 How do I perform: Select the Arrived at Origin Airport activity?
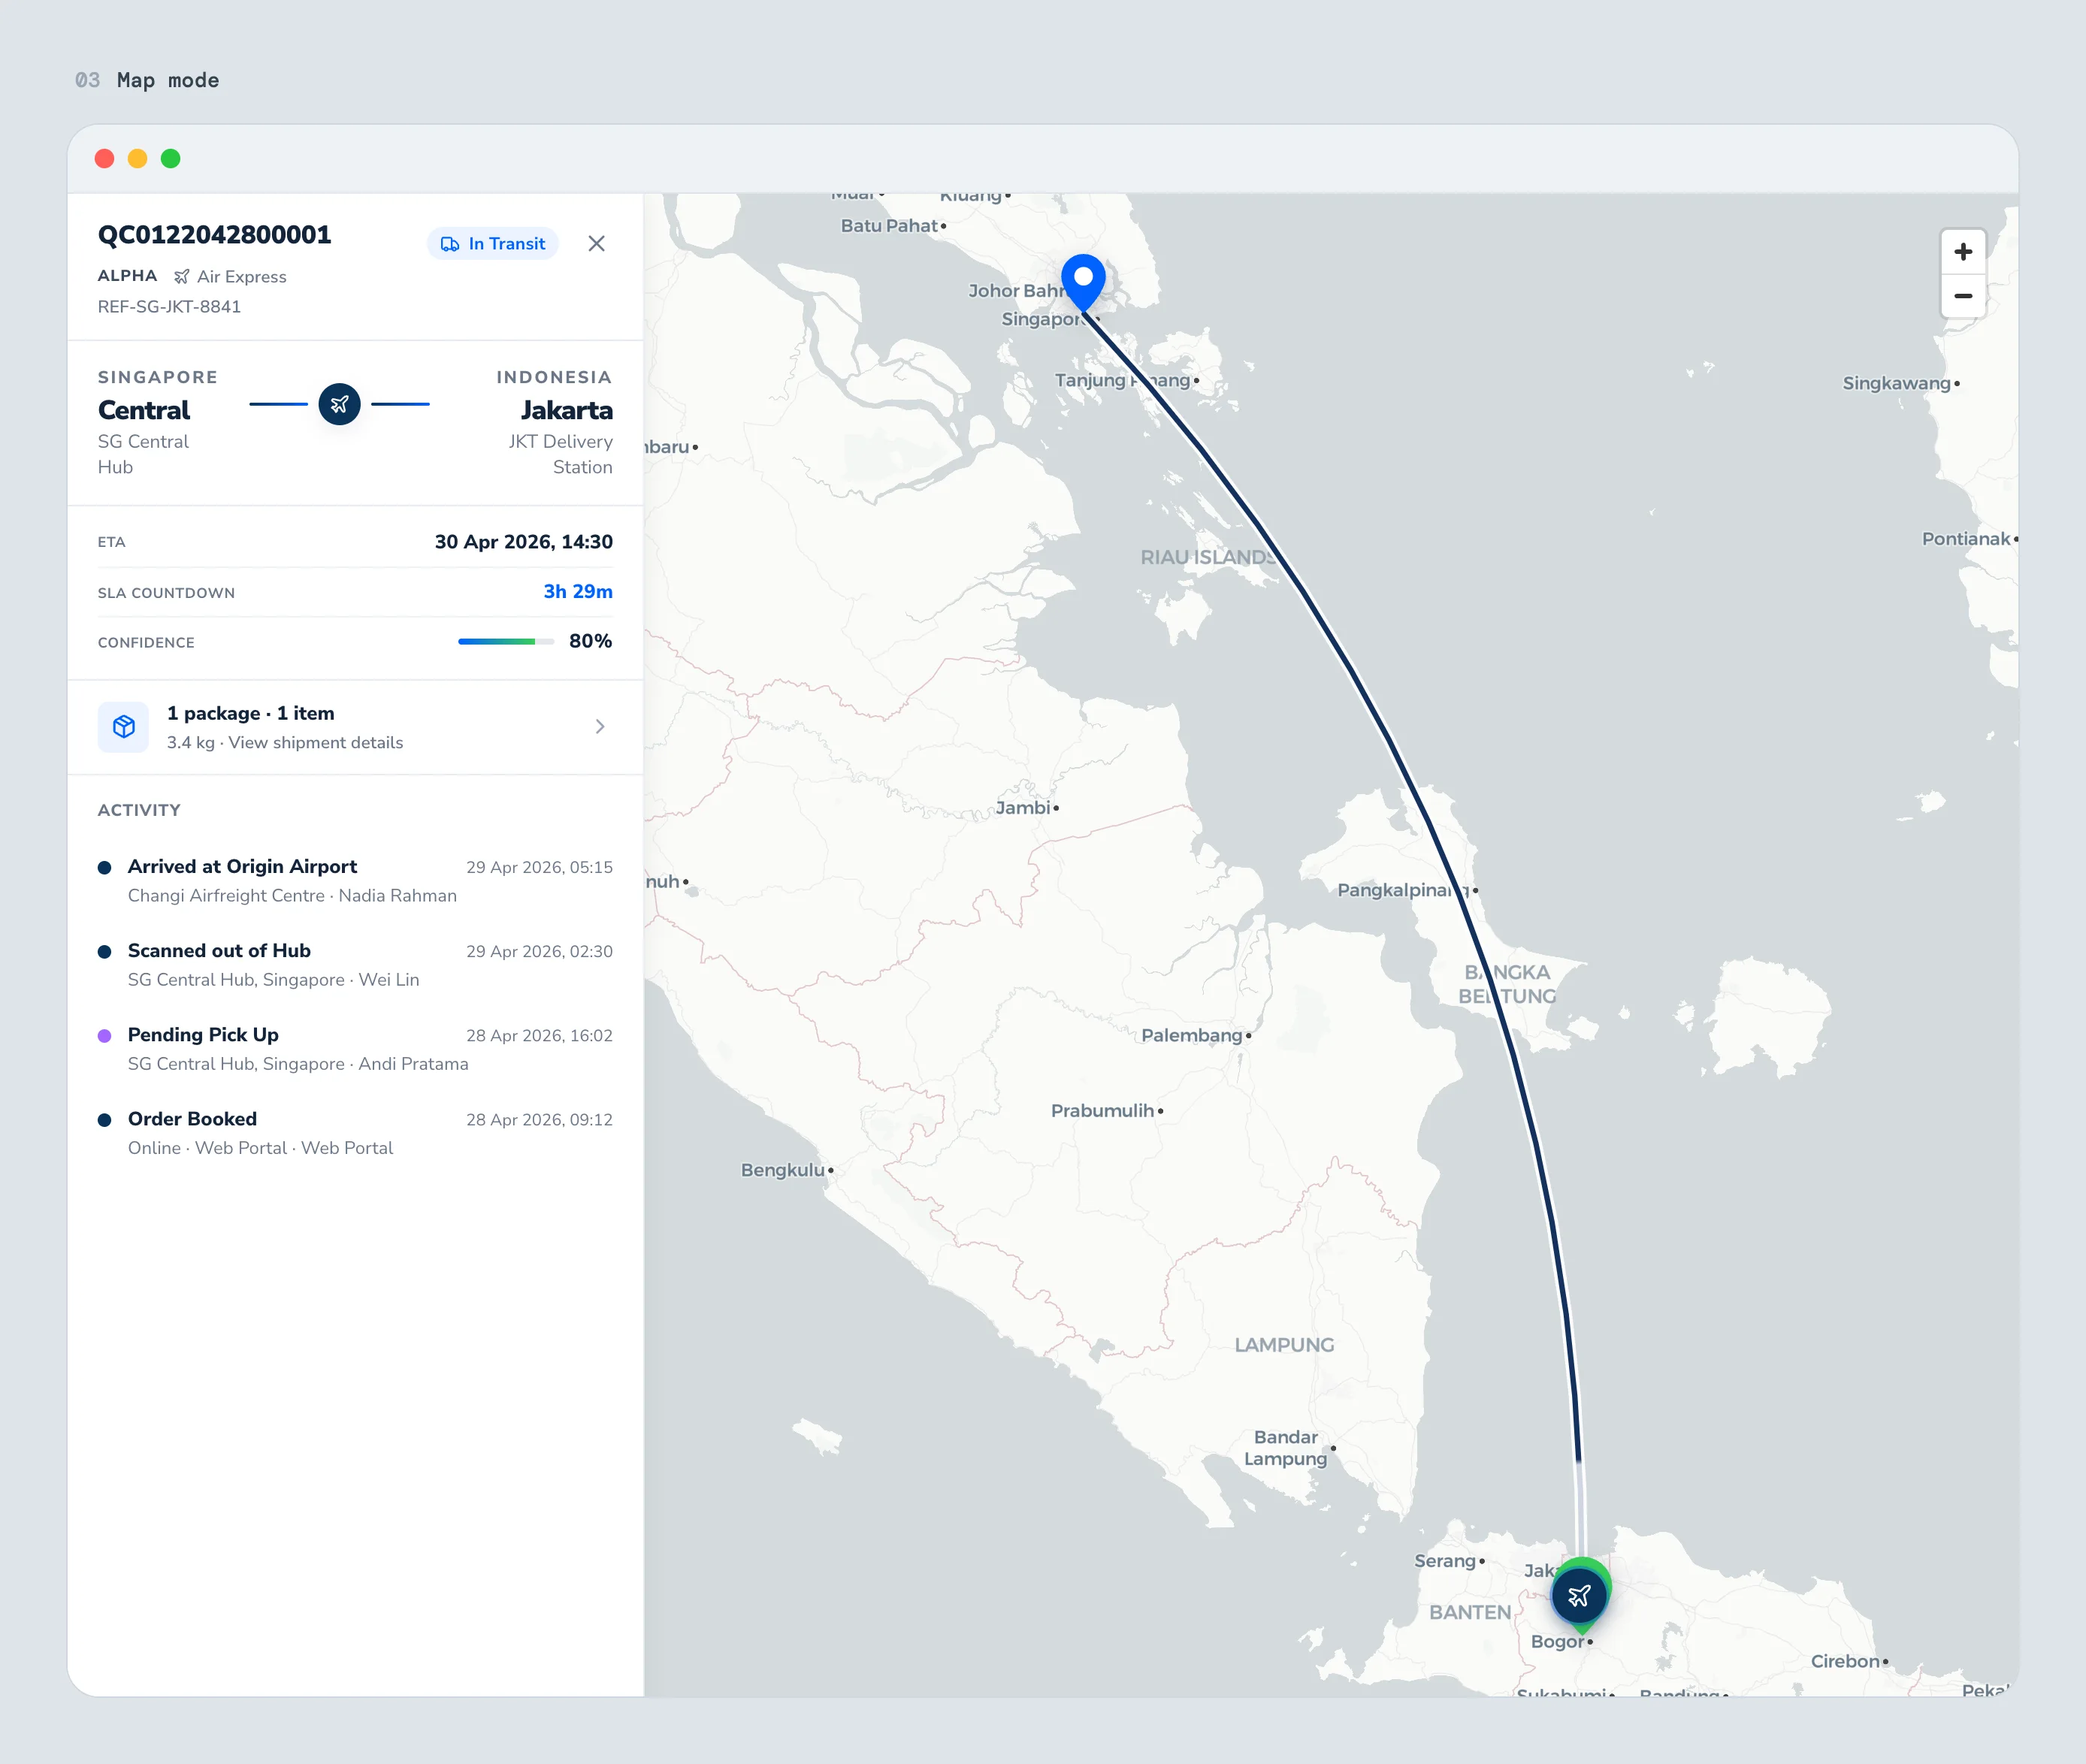(355, 881)
